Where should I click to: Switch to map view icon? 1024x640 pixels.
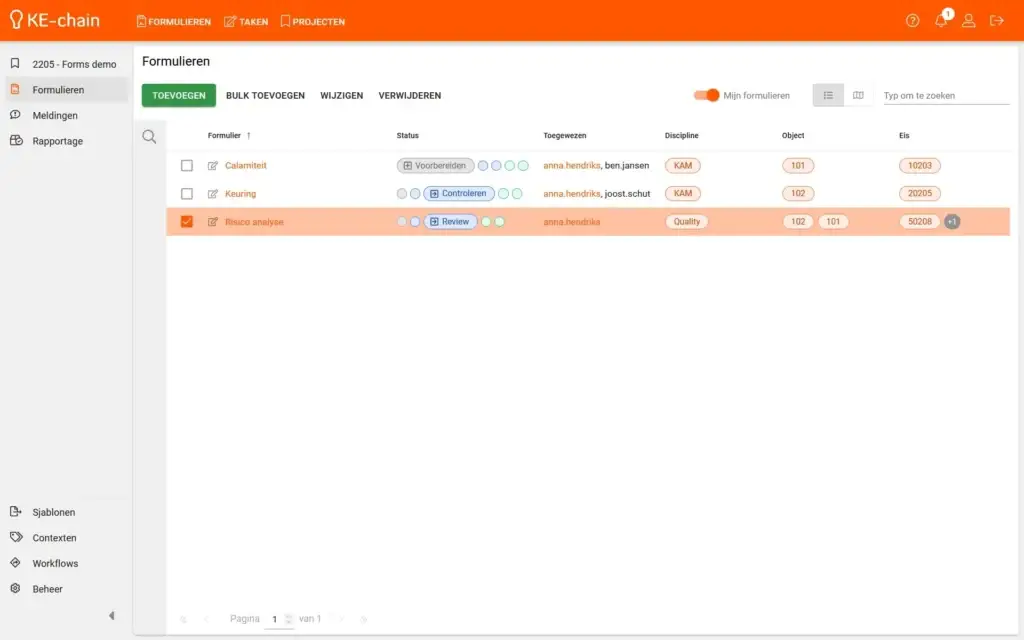(x=858, y=96)
